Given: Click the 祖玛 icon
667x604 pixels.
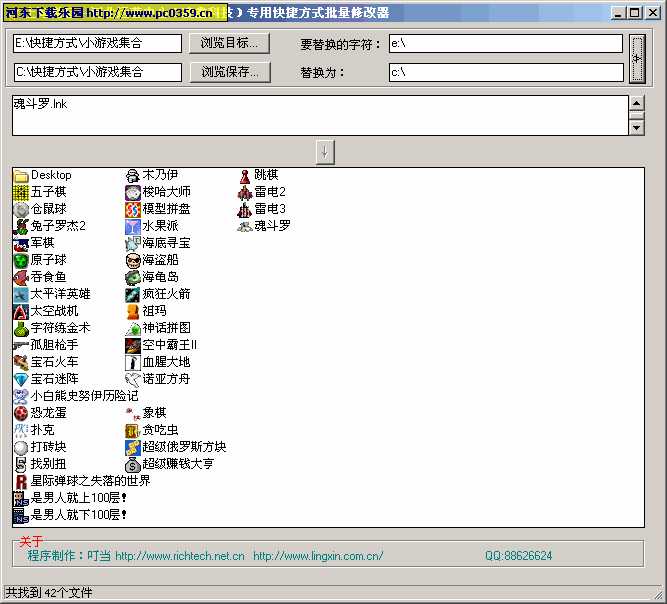Looking at the screenshot, I should pos(133,311).
